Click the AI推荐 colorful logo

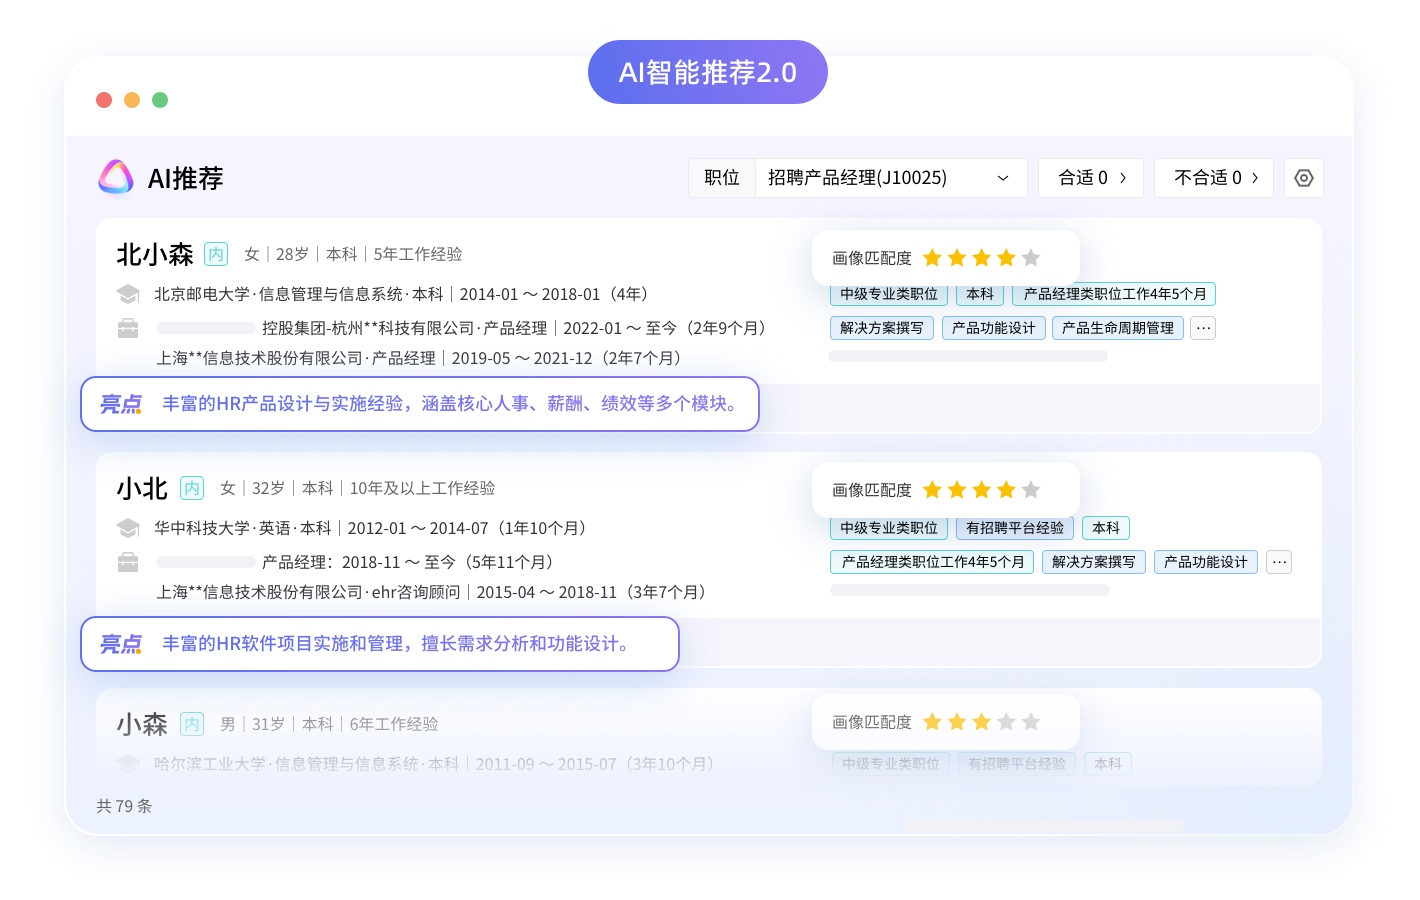click(116, 177)
